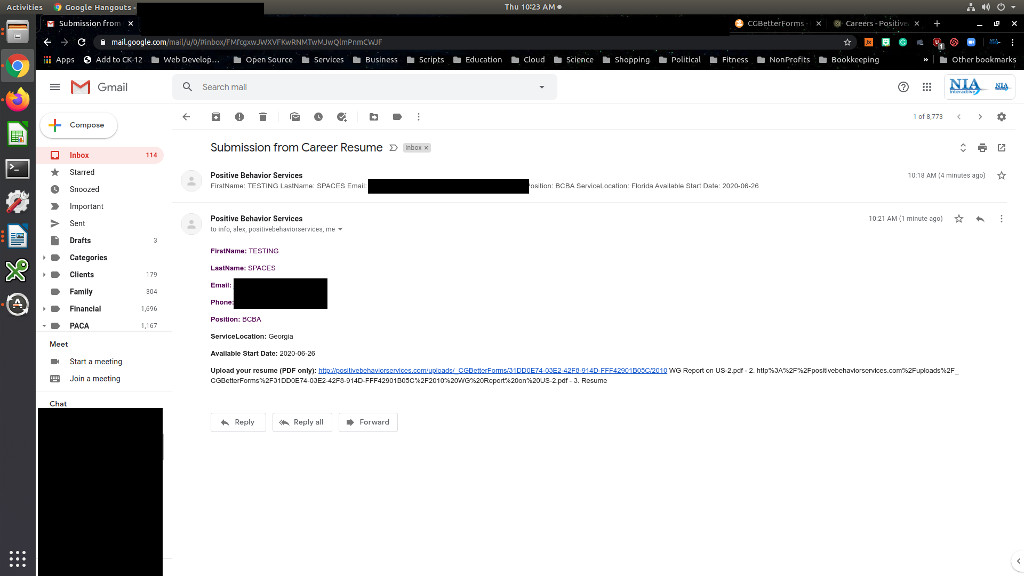This screenshot has width=1024, height=576.
Task: Open the conversation in a new window
Action: [1001, 148]
